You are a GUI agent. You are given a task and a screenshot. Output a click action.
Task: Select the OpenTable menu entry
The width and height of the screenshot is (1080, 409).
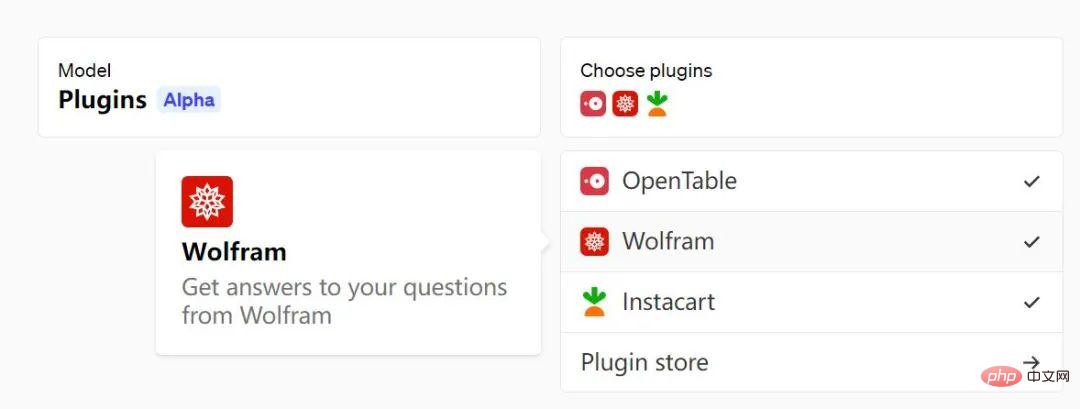811,181
